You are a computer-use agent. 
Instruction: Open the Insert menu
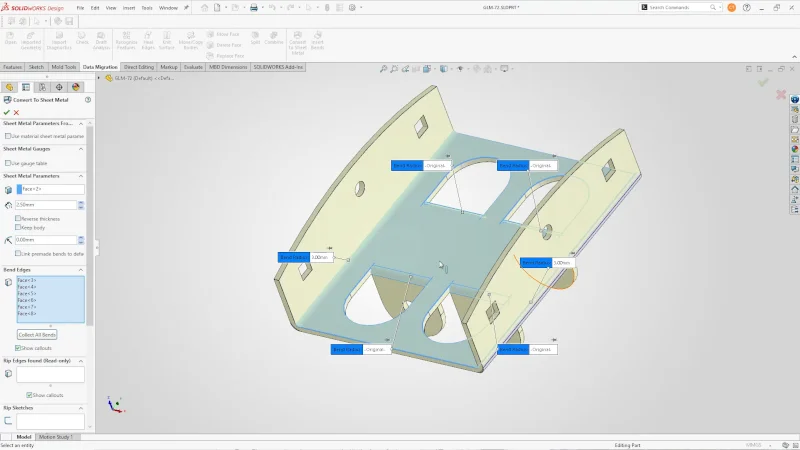129,8
